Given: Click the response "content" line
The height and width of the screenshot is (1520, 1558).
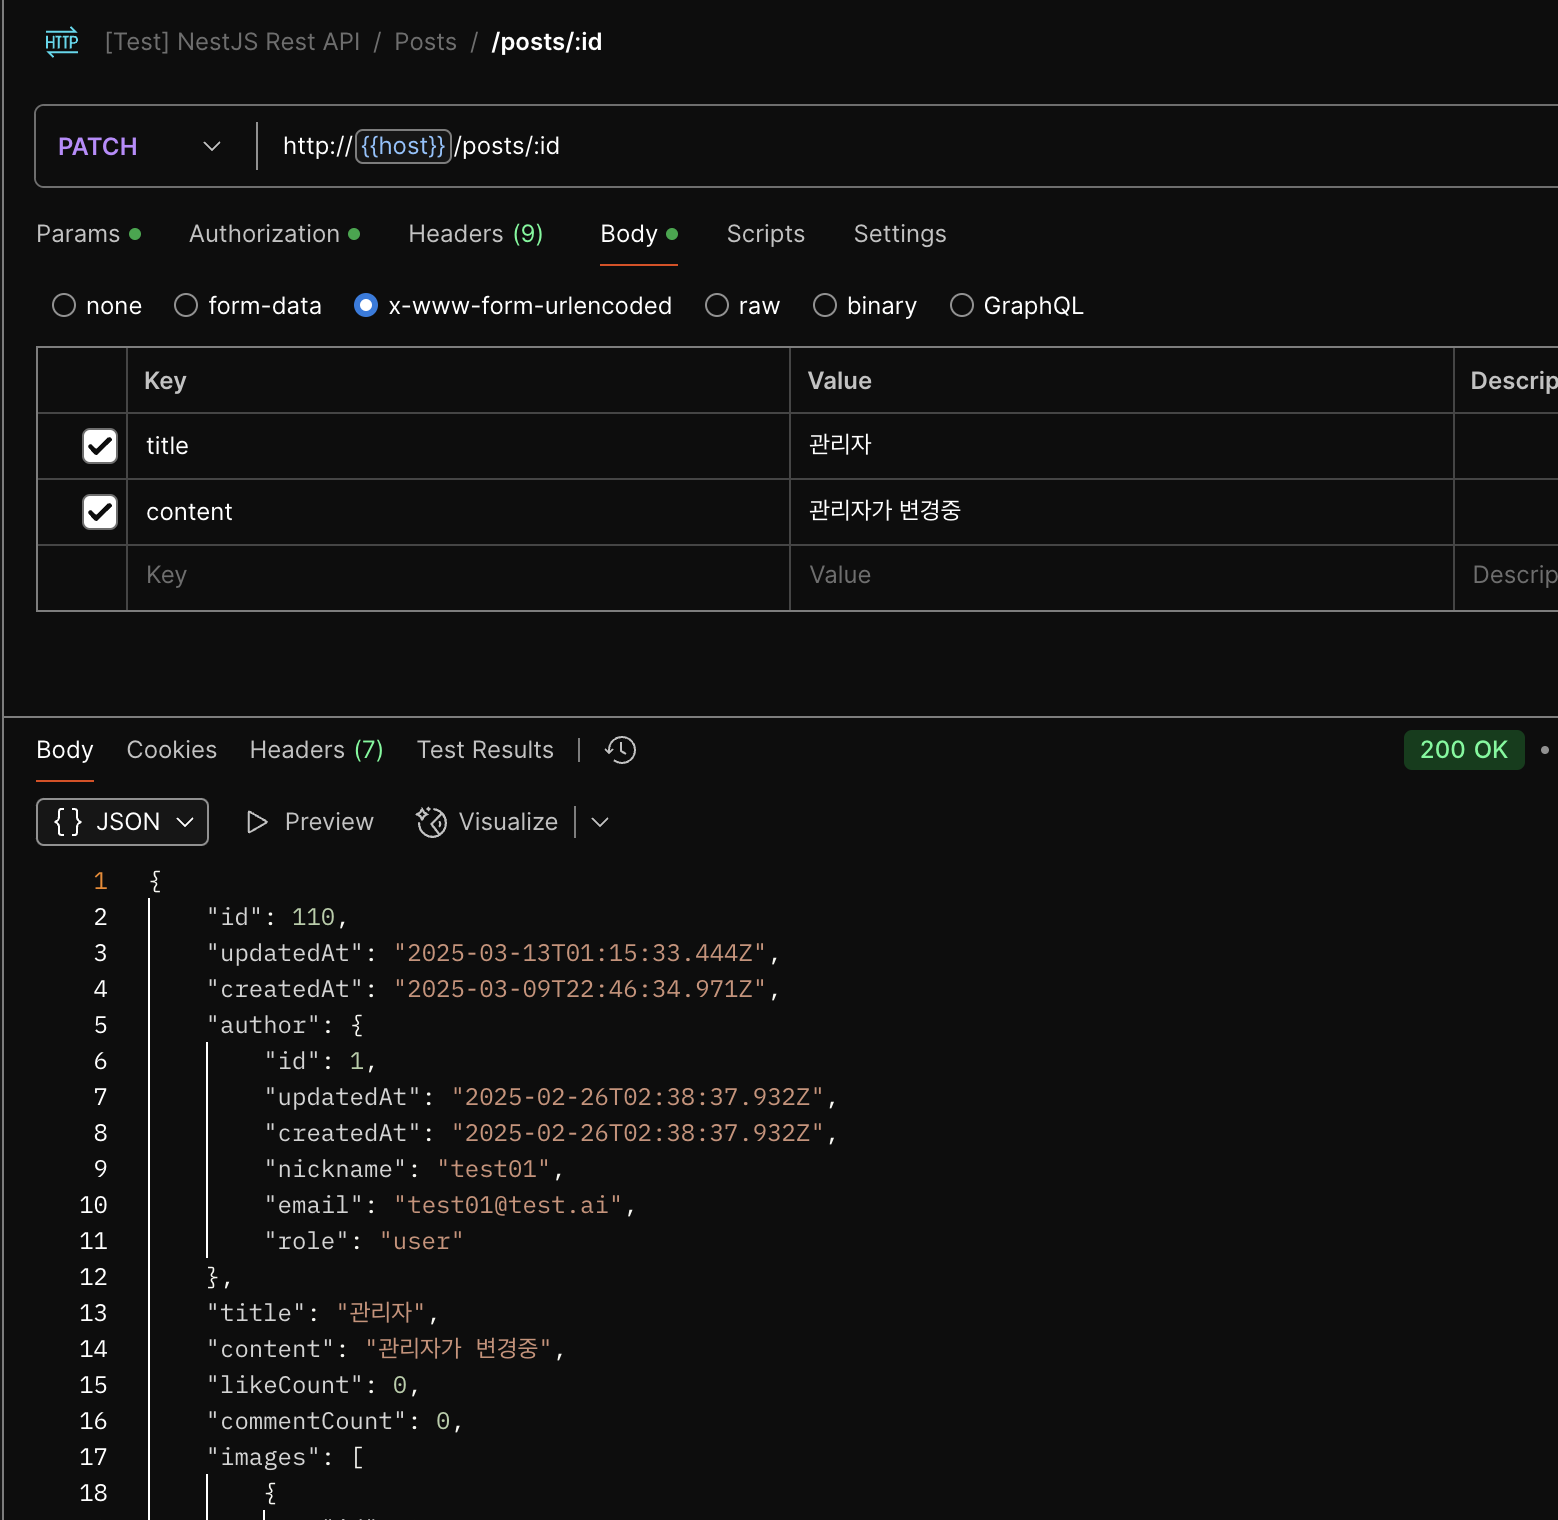Looking at the screenshot, I should coord(386,1349).
